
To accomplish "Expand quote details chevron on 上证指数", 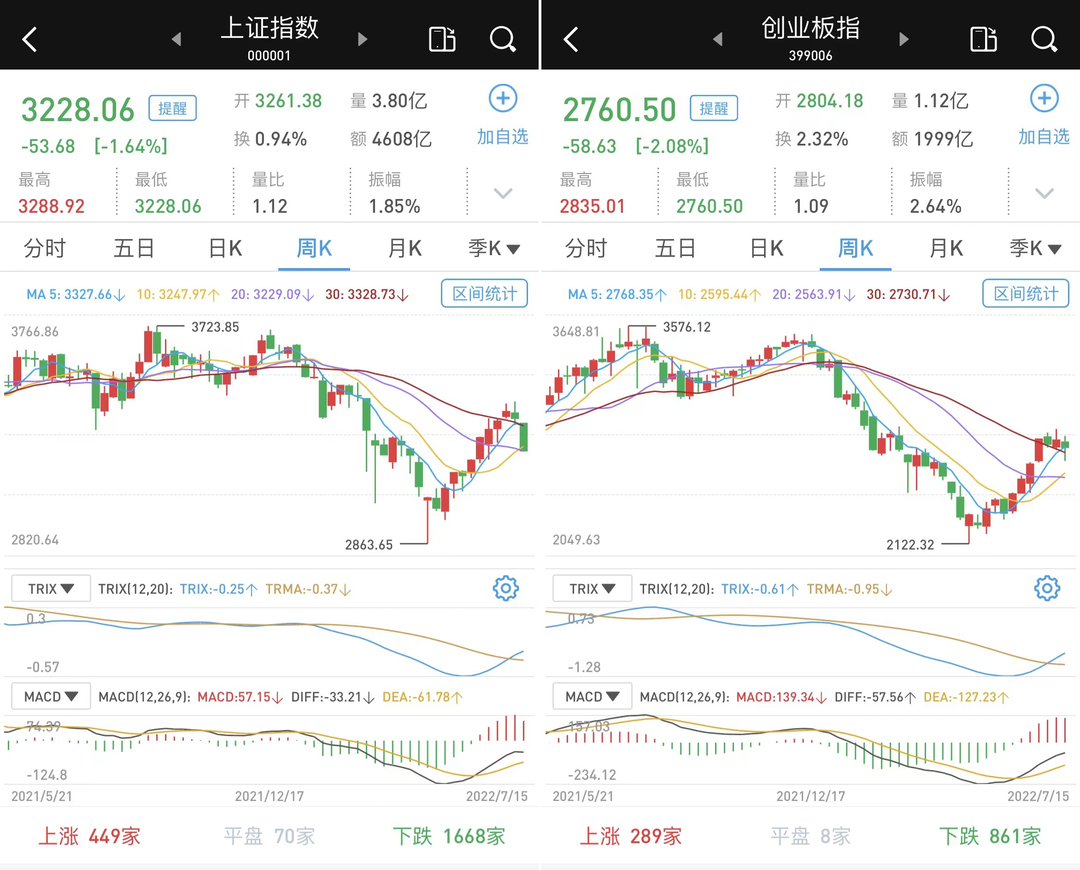I will click(x=503, y=193).
